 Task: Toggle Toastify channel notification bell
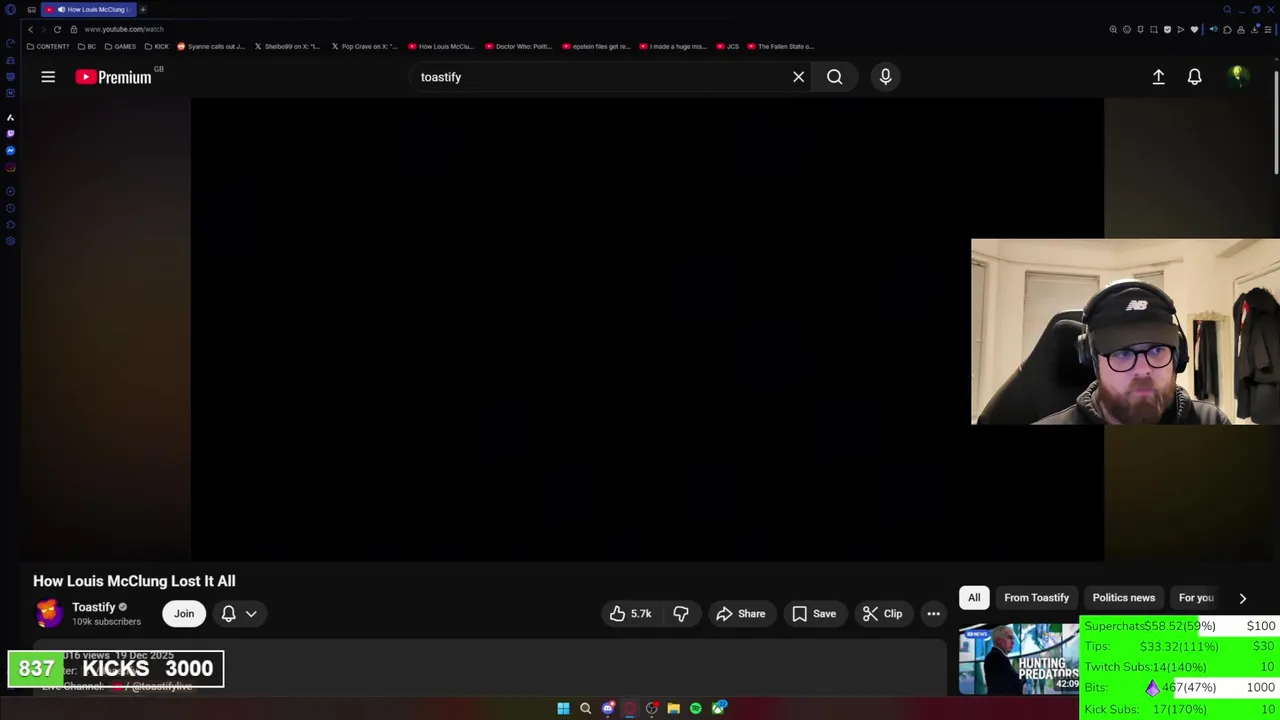[228, 614]
